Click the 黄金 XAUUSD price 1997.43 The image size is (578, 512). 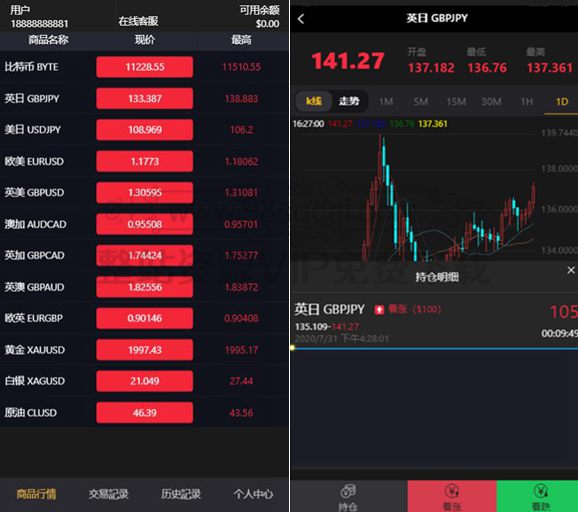pyautogui.click(x=144, y=350)
